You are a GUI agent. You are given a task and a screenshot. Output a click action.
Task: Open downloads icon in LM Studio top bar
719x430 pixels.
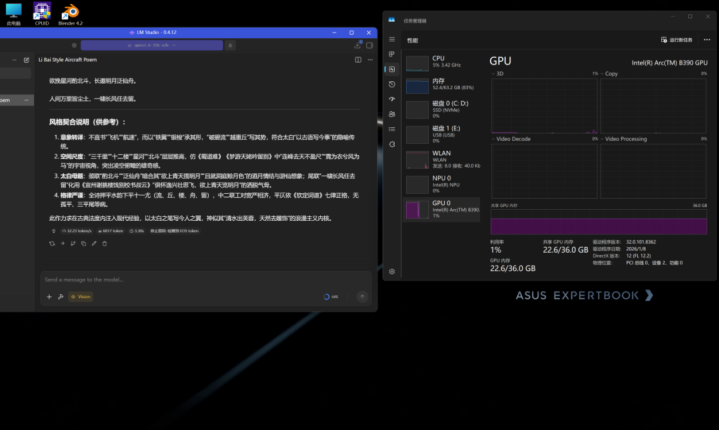357,45
